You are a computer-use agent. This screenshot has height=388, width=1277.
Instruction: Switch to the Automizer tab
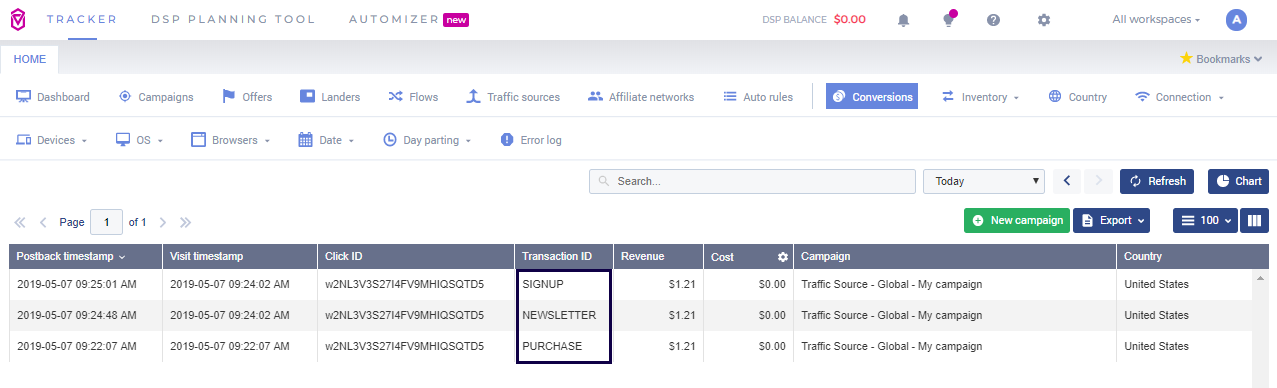coord(409,19)
